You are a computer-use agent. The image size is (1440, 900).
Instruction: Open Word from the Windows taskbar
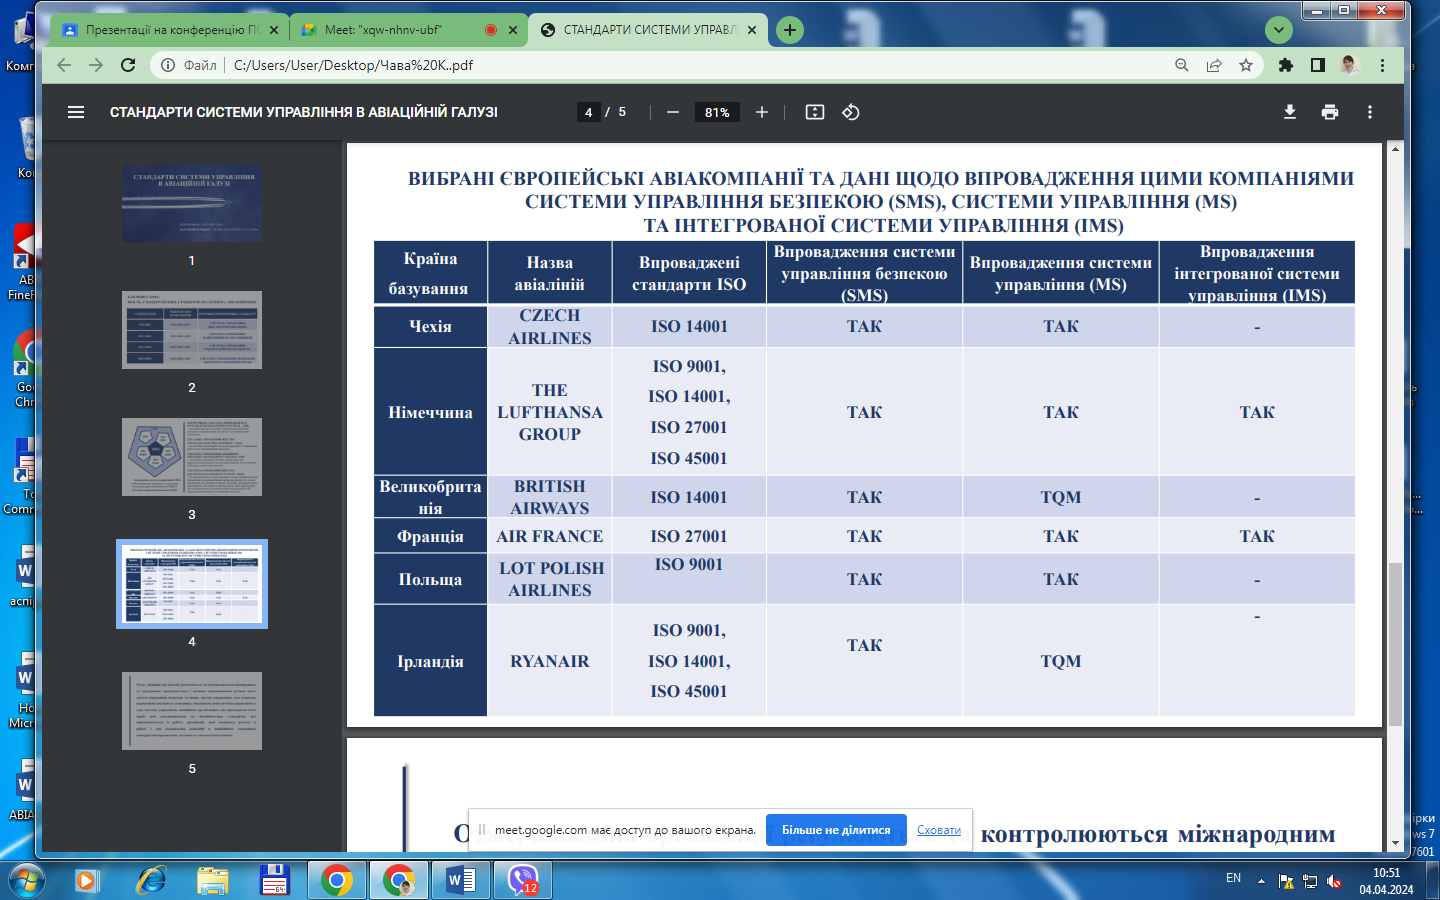(x=461, y=881)
